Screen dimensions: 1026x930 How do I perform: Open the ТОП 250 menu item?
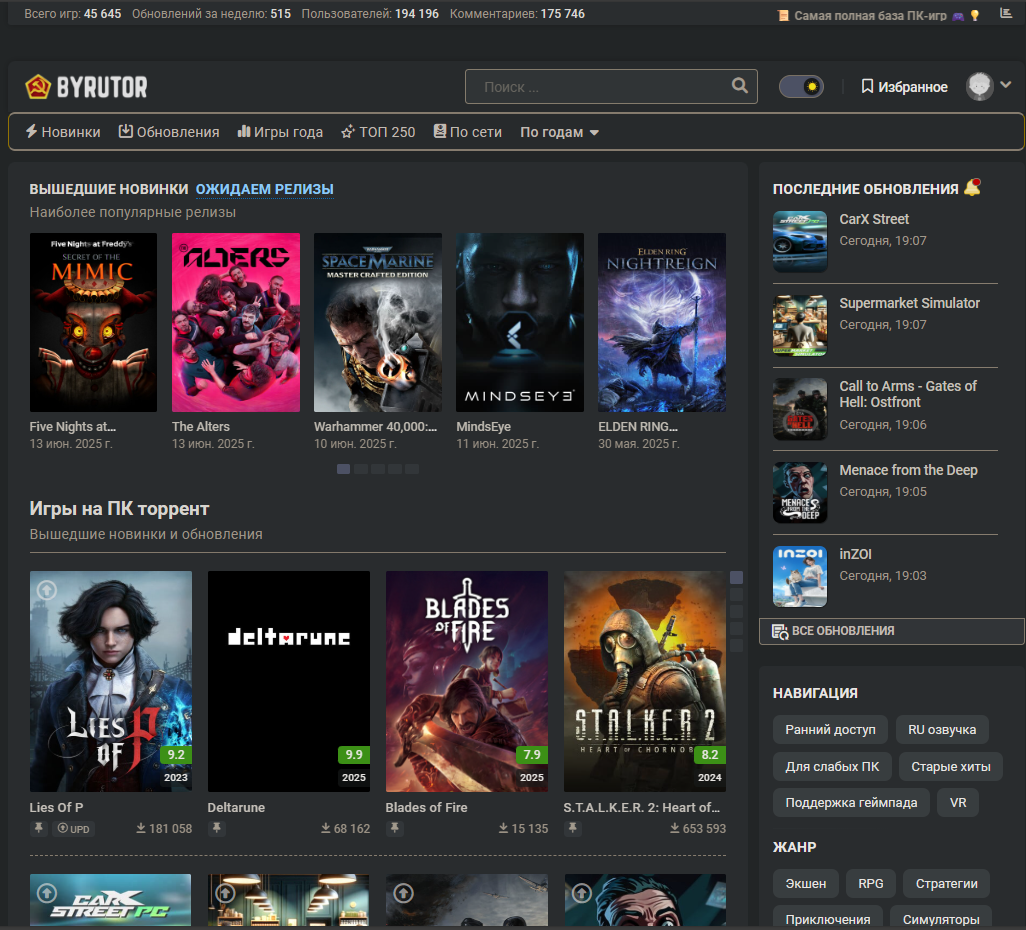pos(378,132)
